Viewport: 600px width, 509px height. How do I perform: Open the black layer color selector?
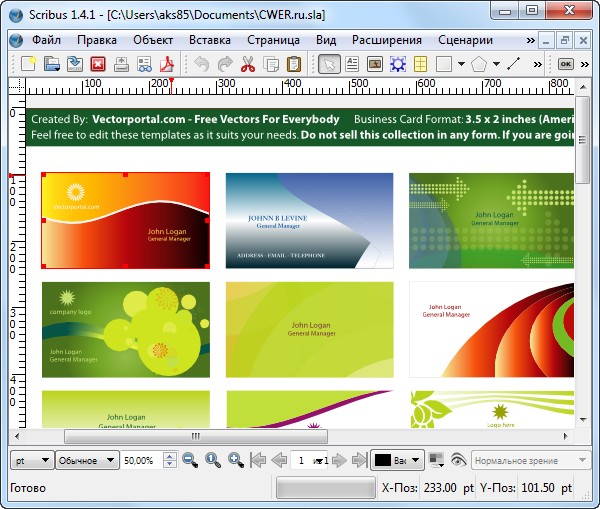(397, 460)
